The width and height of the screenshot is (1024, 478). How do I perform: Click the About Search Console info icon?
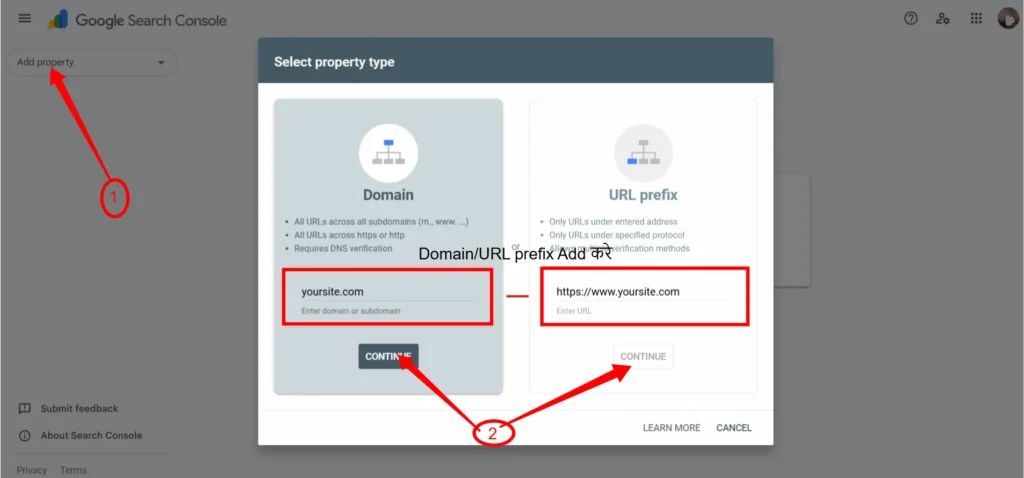[x=24, y=436]
